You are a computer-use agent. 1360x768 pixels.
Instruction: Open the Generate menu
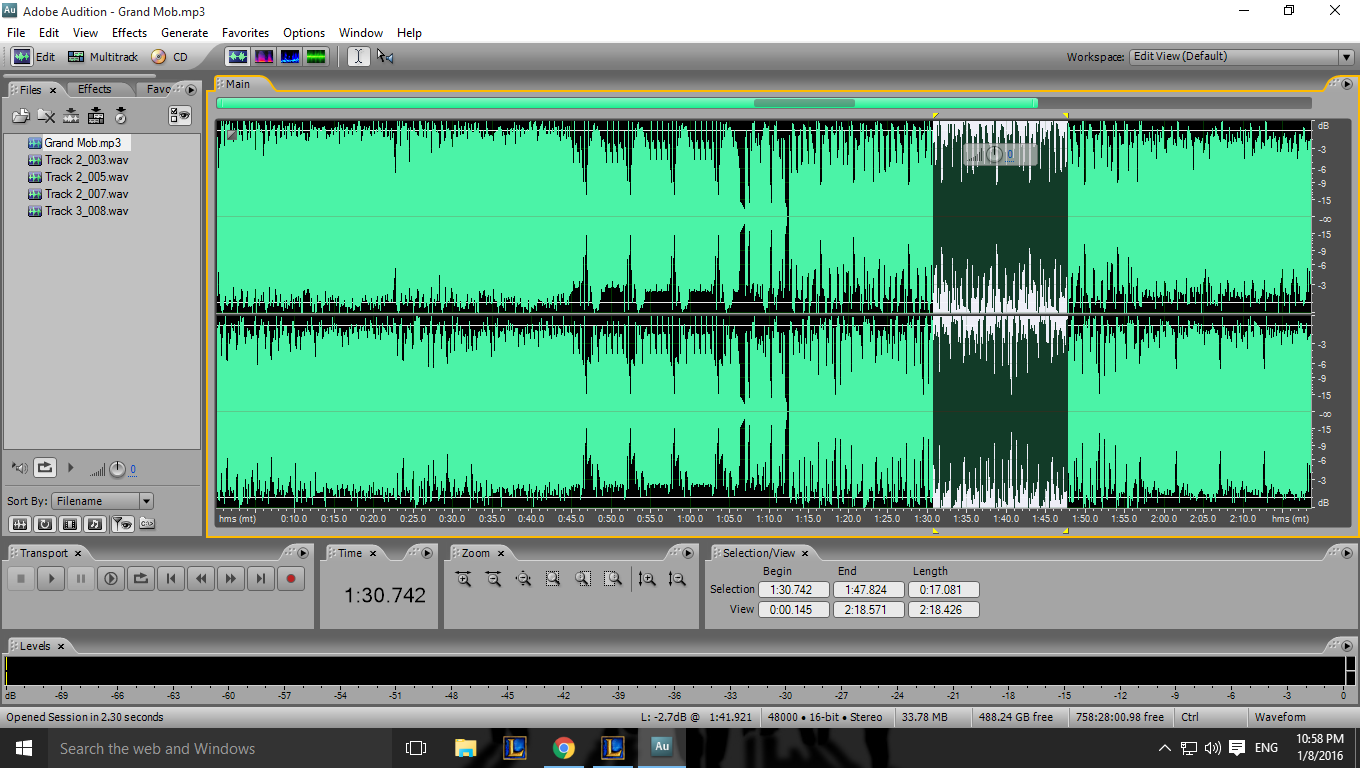(x=184, y=33)
